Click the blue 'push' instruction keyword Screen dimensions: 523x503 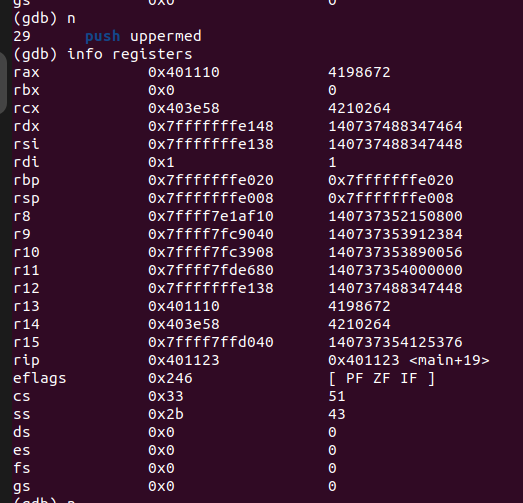[103, 36]
